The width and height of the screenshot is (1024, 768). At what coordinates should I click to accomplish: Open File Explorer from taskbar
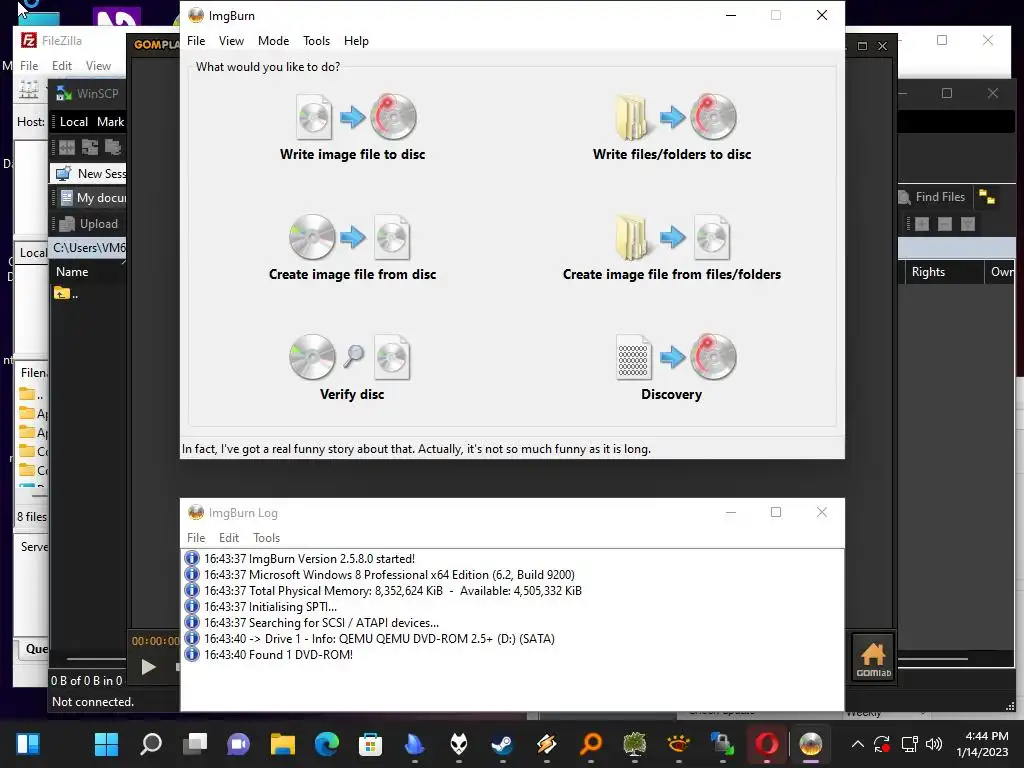pyautogui.click(x=283, y=743)
